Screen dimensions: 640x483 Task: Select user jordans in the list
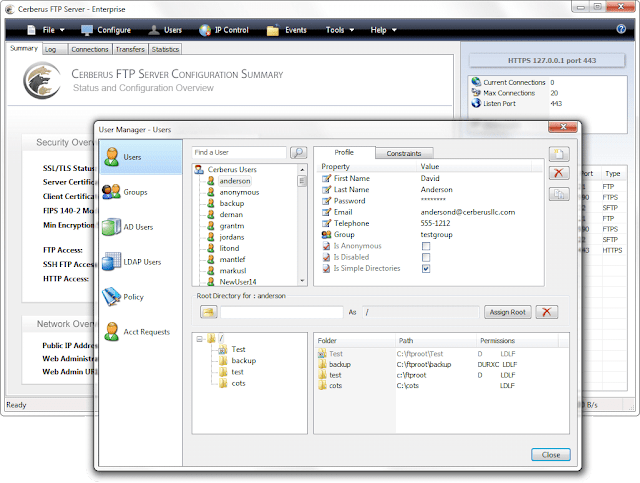231,237
